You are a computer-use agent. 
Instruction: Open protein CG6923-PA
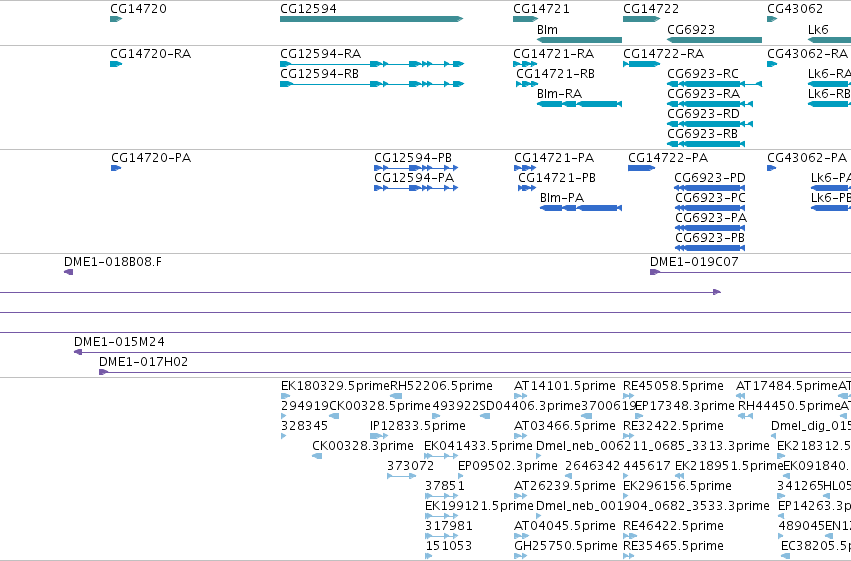coord(710,228)
